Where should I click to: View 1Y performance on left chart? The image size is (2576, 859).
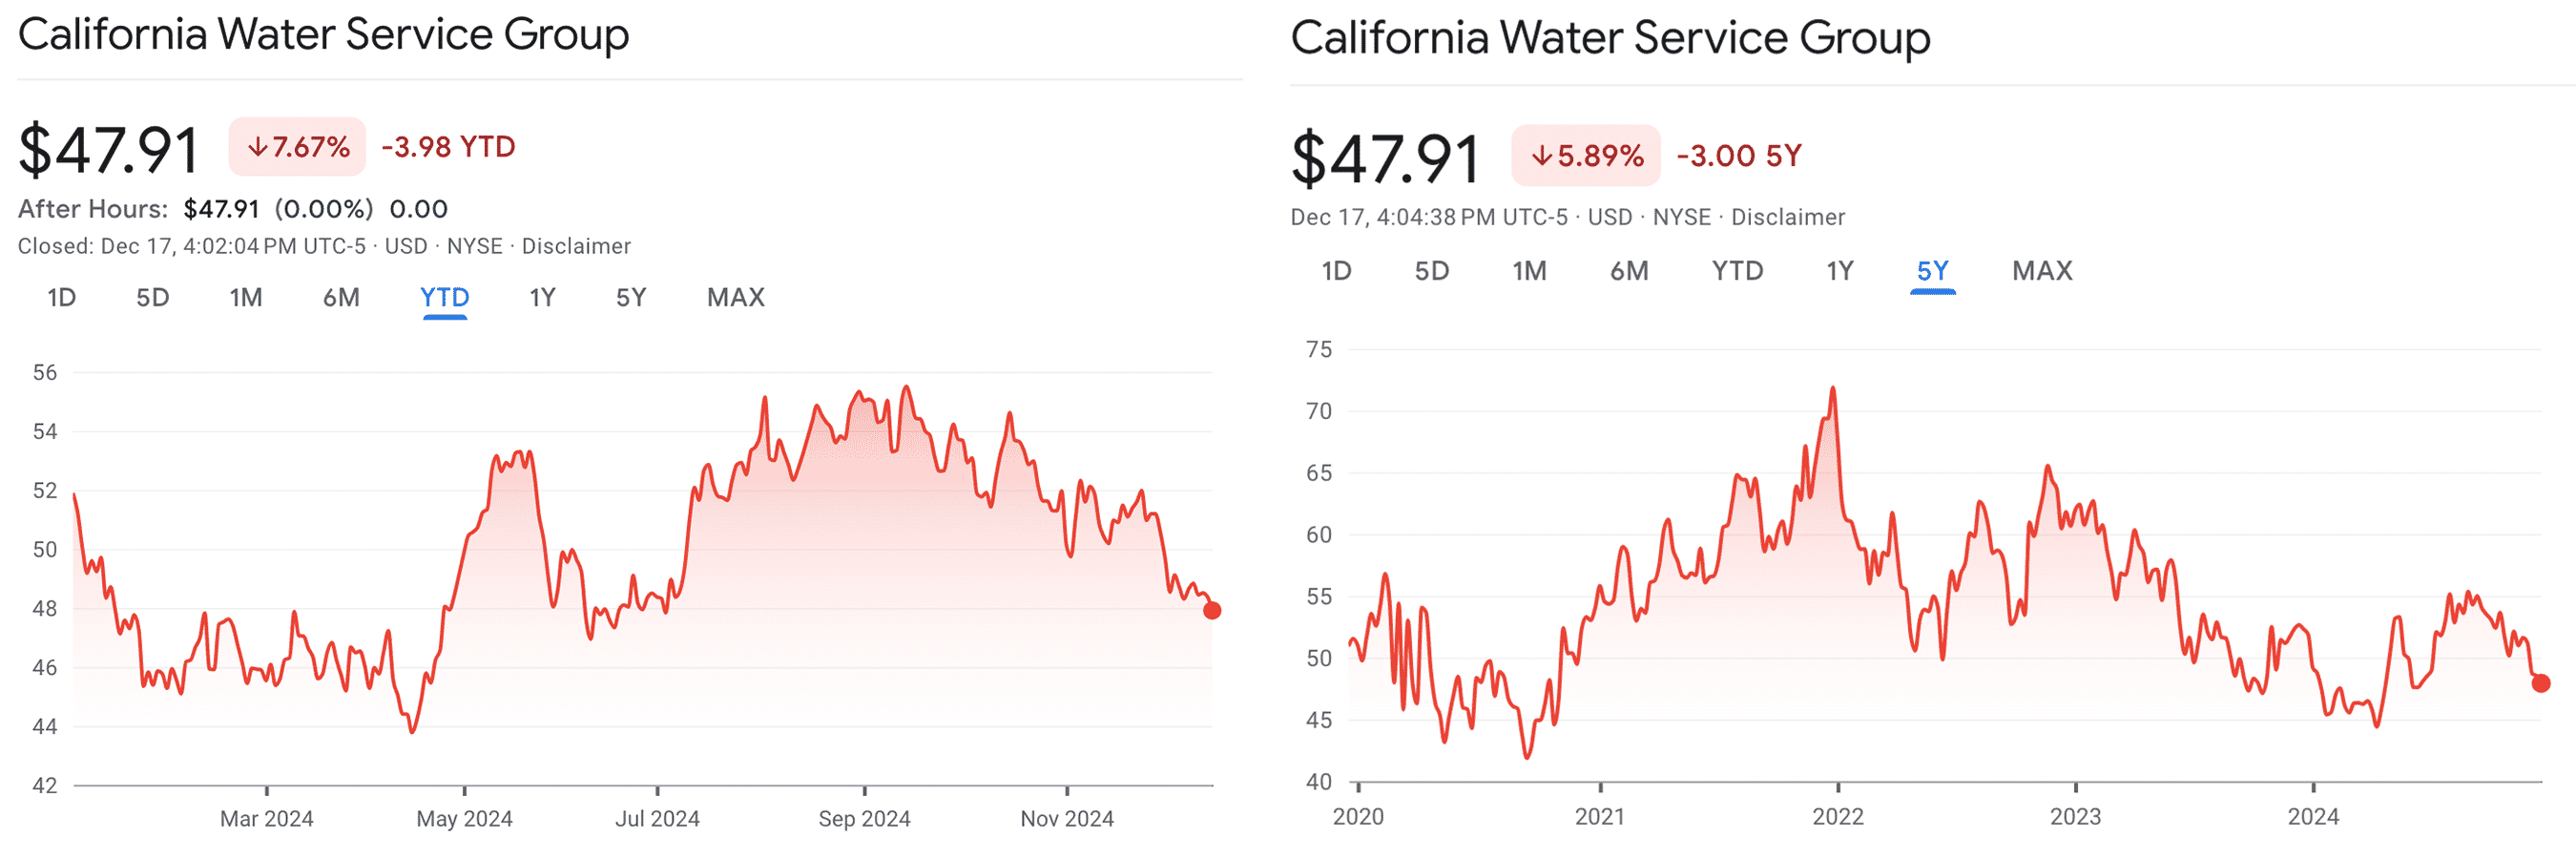click(x=541, y=297)
